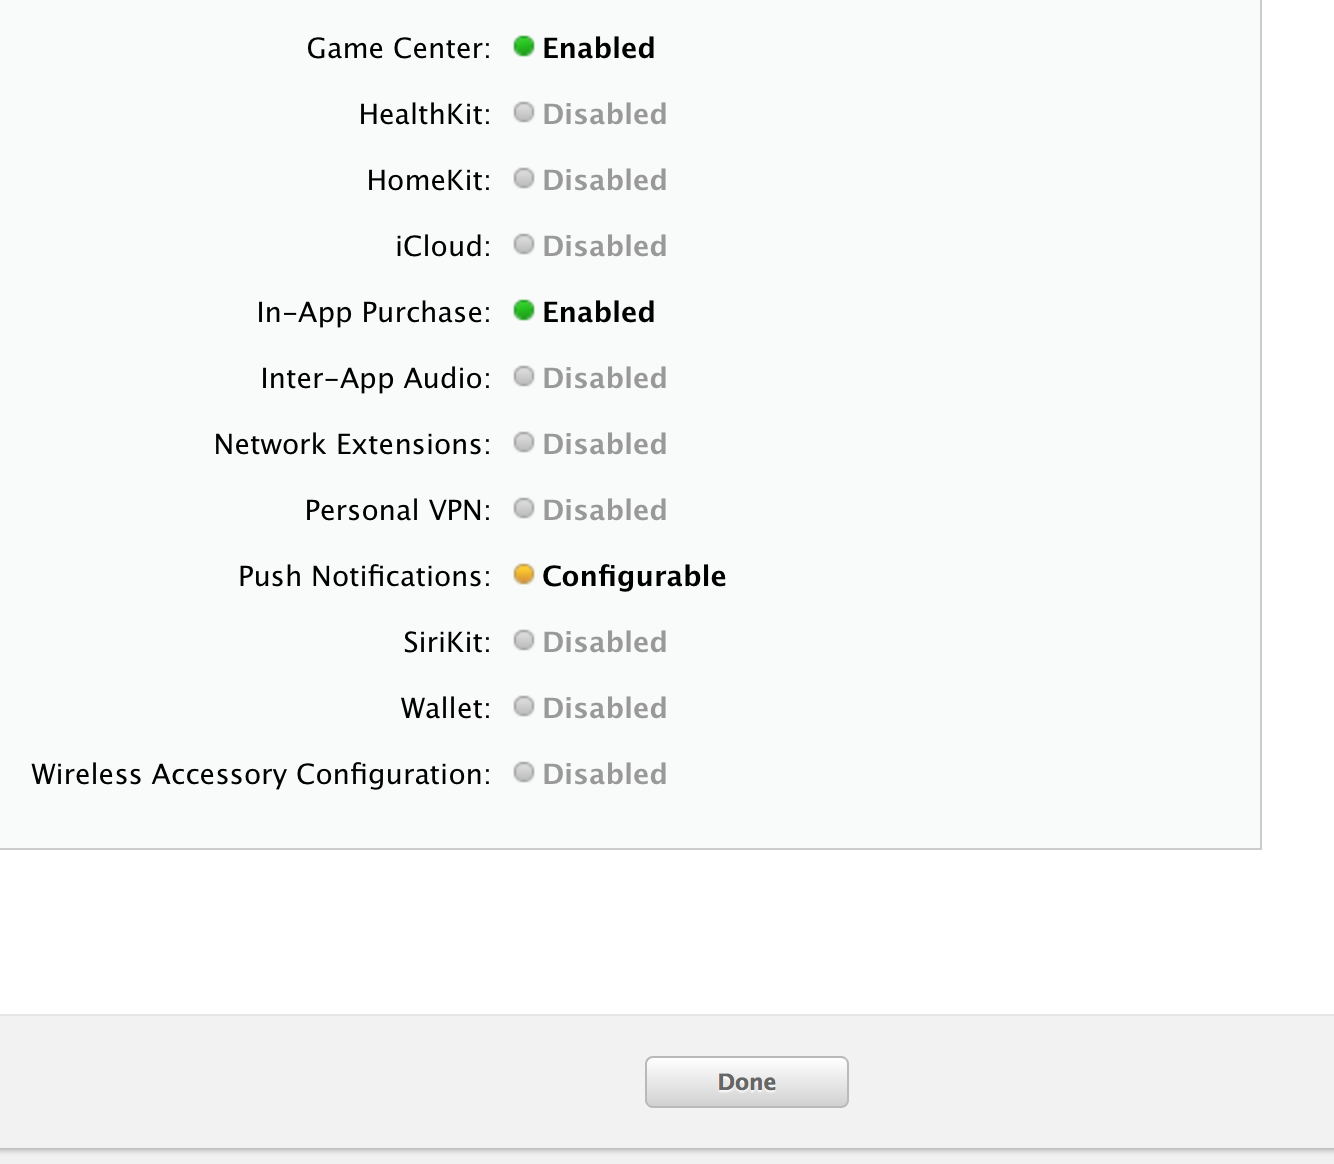Click the Wireless Accessory Configuration label
Image resolution: width=1334 pixels, height=1164 pixels.
261,774
